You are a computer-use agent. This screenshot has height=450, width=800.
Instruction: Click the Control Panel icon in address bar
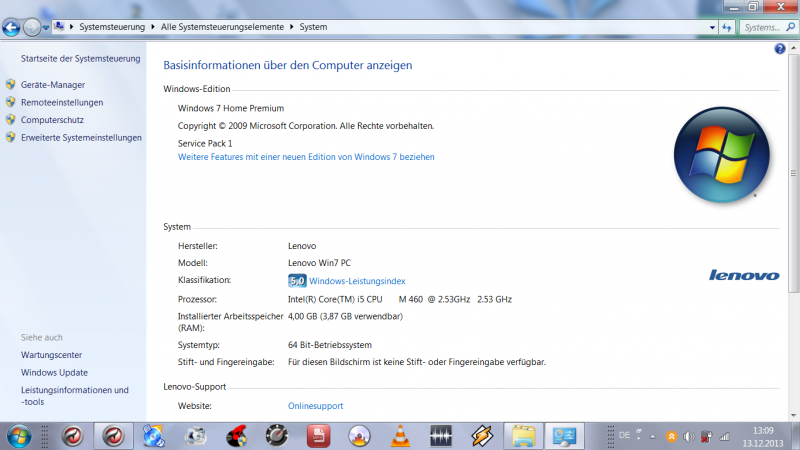pos(59,27)
